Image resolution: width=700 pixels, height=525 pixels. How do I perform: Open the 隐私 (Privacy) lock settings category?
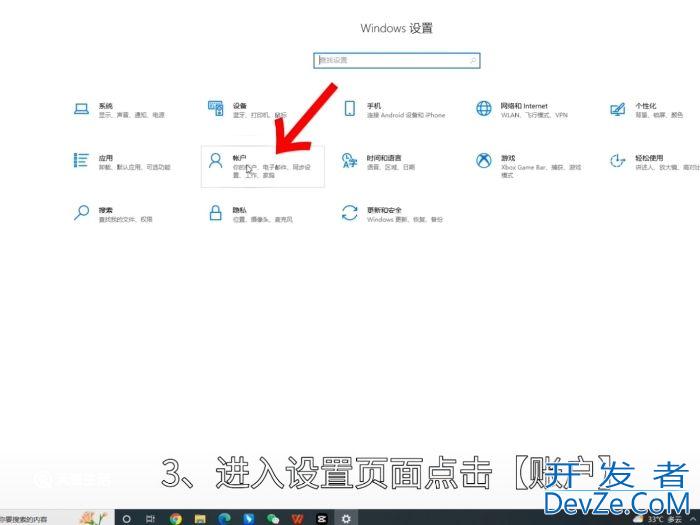click(x=250, y=214)
